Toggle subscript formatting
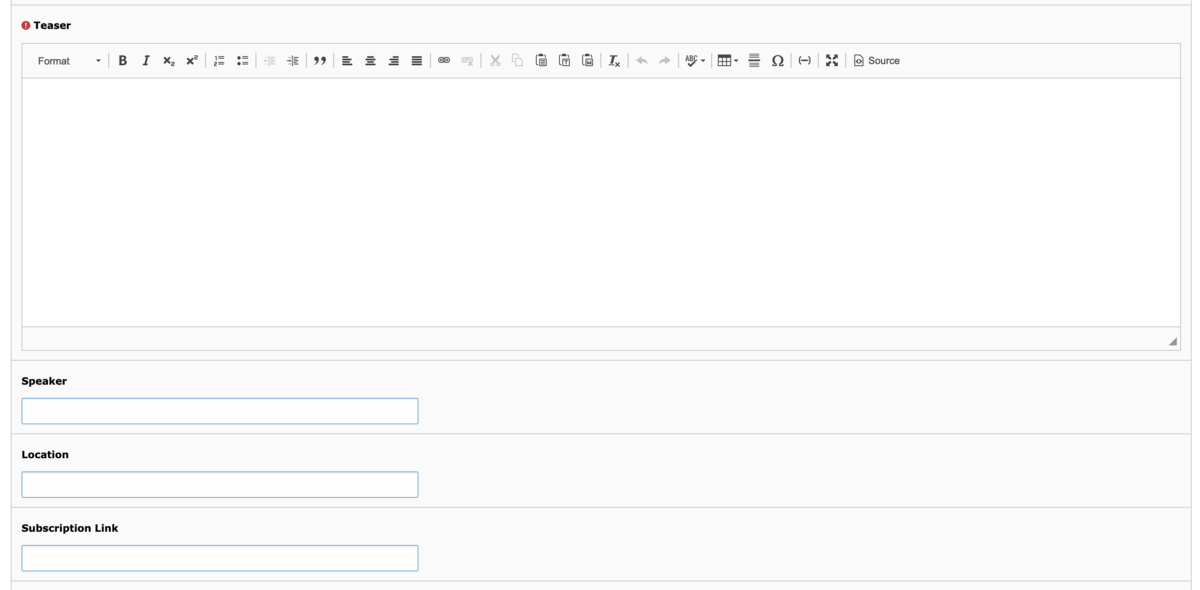Screen dimensions: 1200x590 pos(169,61)
